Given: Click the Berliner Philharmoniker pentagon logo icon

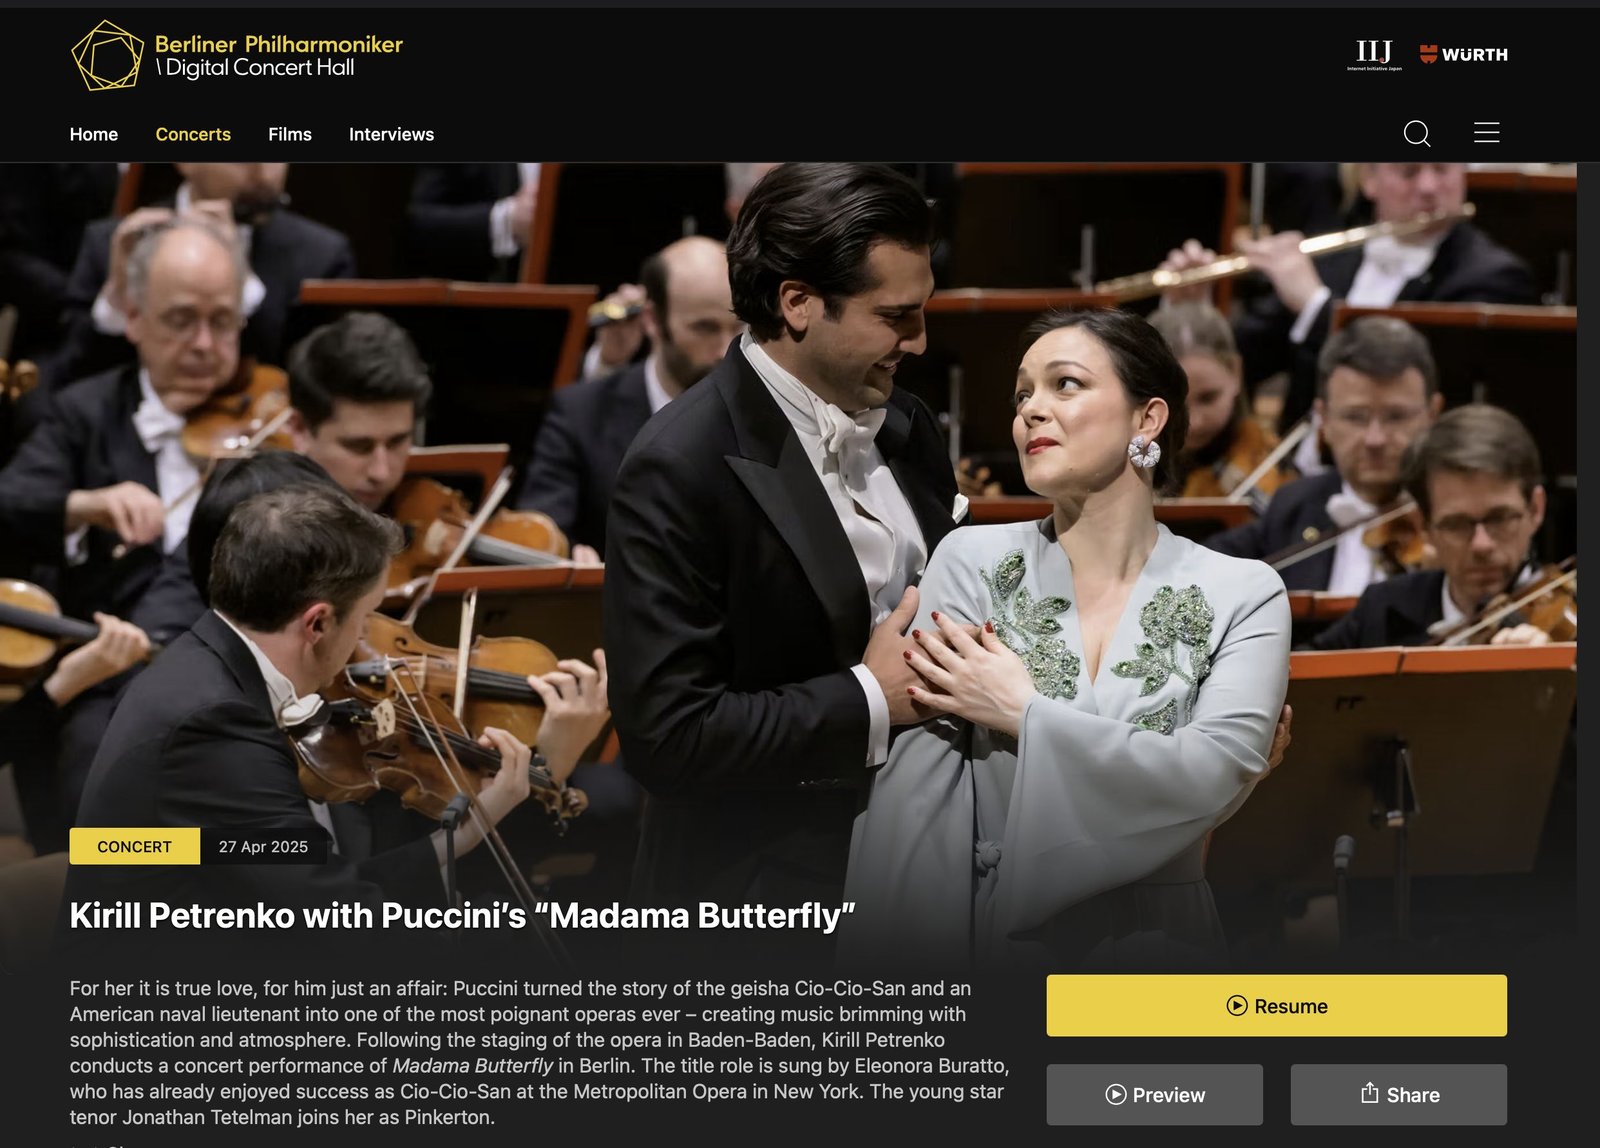Looking at the screenshot, I should tap(108, 55).
